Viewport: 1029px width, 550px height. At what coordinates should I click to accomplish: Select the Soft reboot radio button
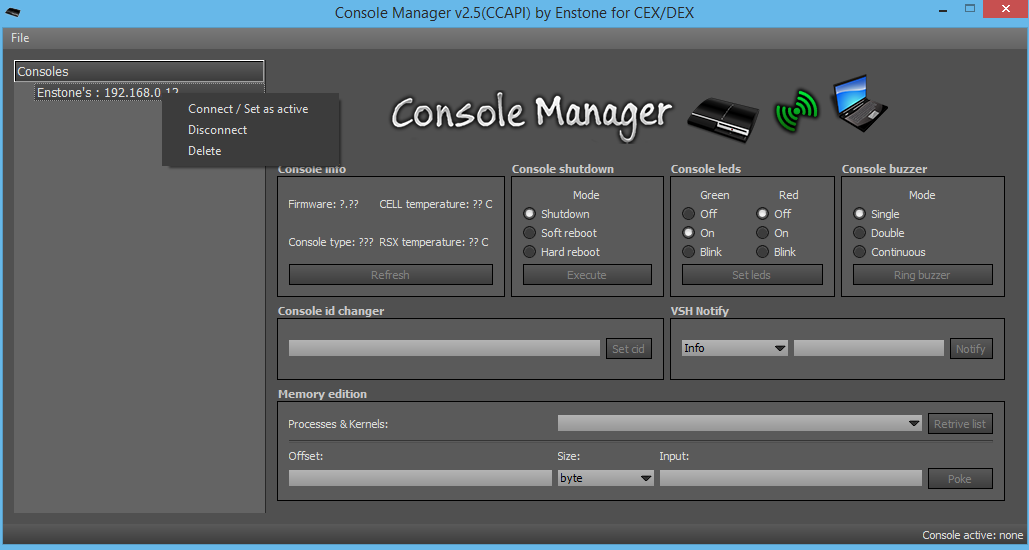pos(530,233)
